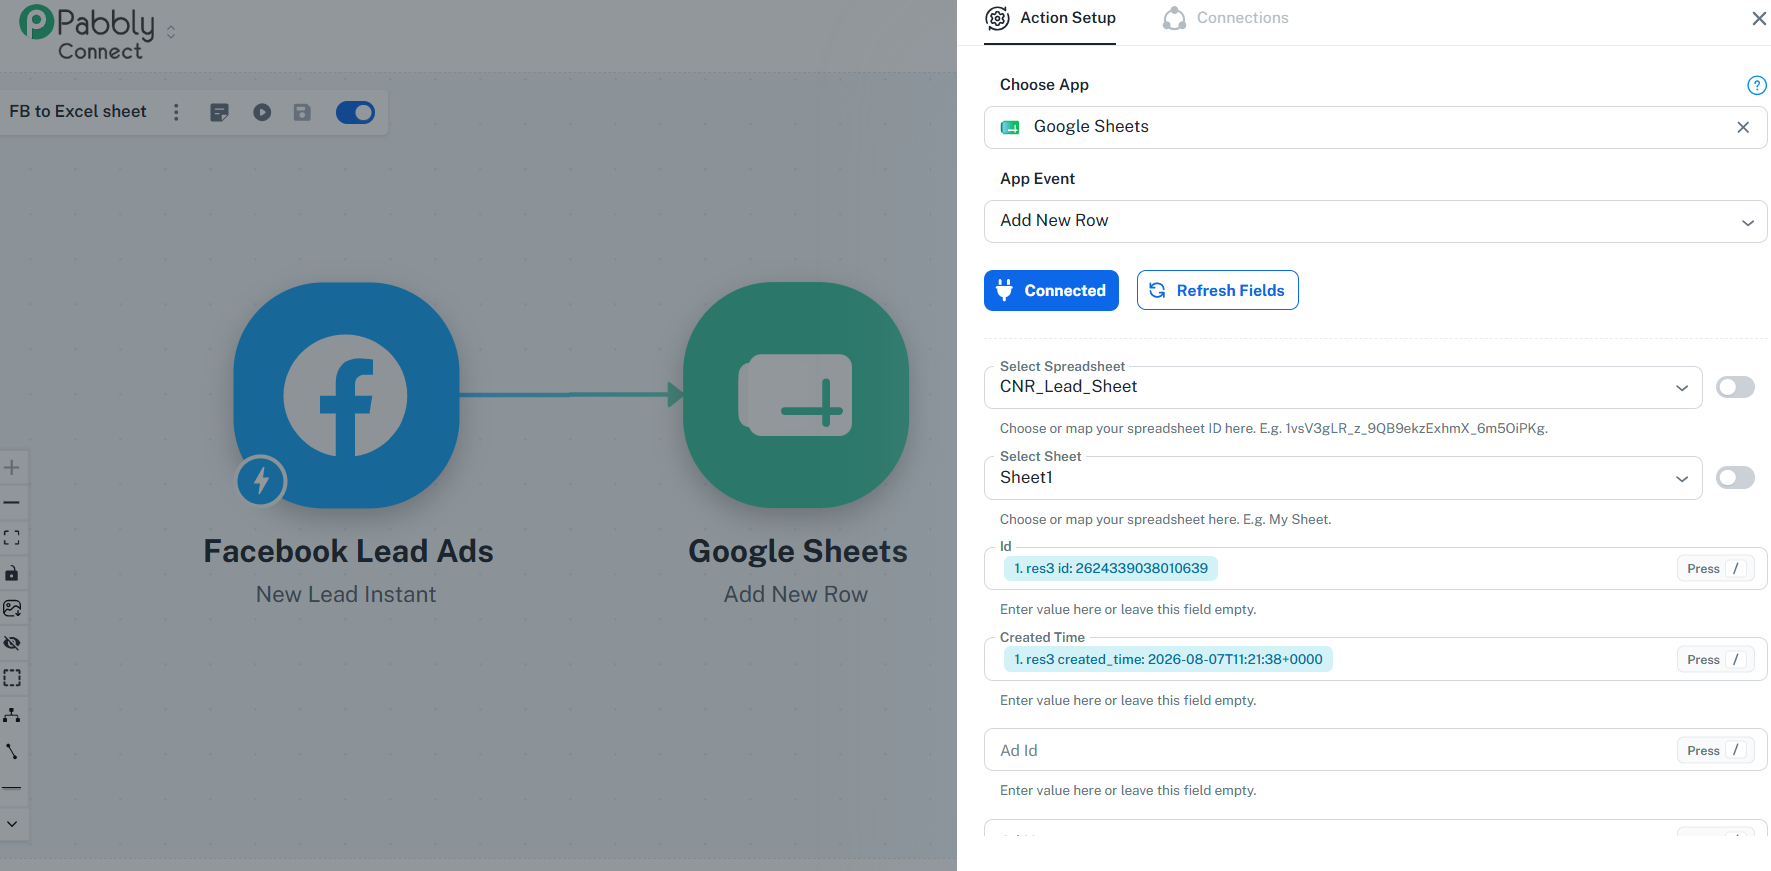Click the spreadsheet ID helper text
The image size is (1771, 871).
[1274, 428]
